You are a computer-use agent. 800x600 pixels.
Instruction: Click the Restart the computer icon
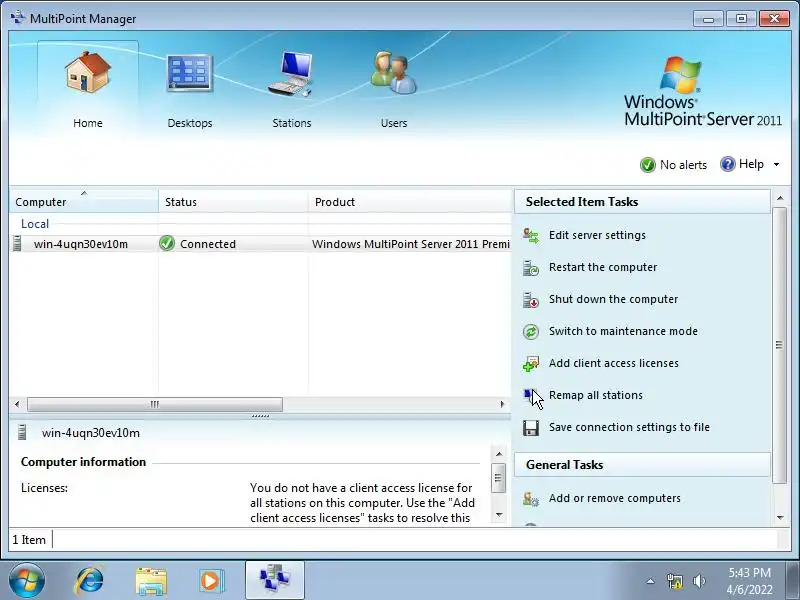point(531,267)
